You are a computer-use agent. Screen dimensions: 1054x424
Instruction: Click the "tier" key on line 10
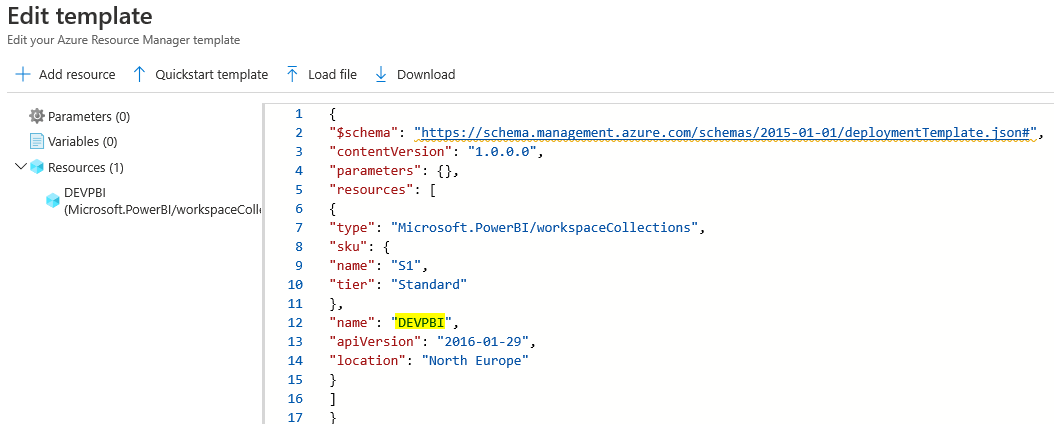[352, 285]
